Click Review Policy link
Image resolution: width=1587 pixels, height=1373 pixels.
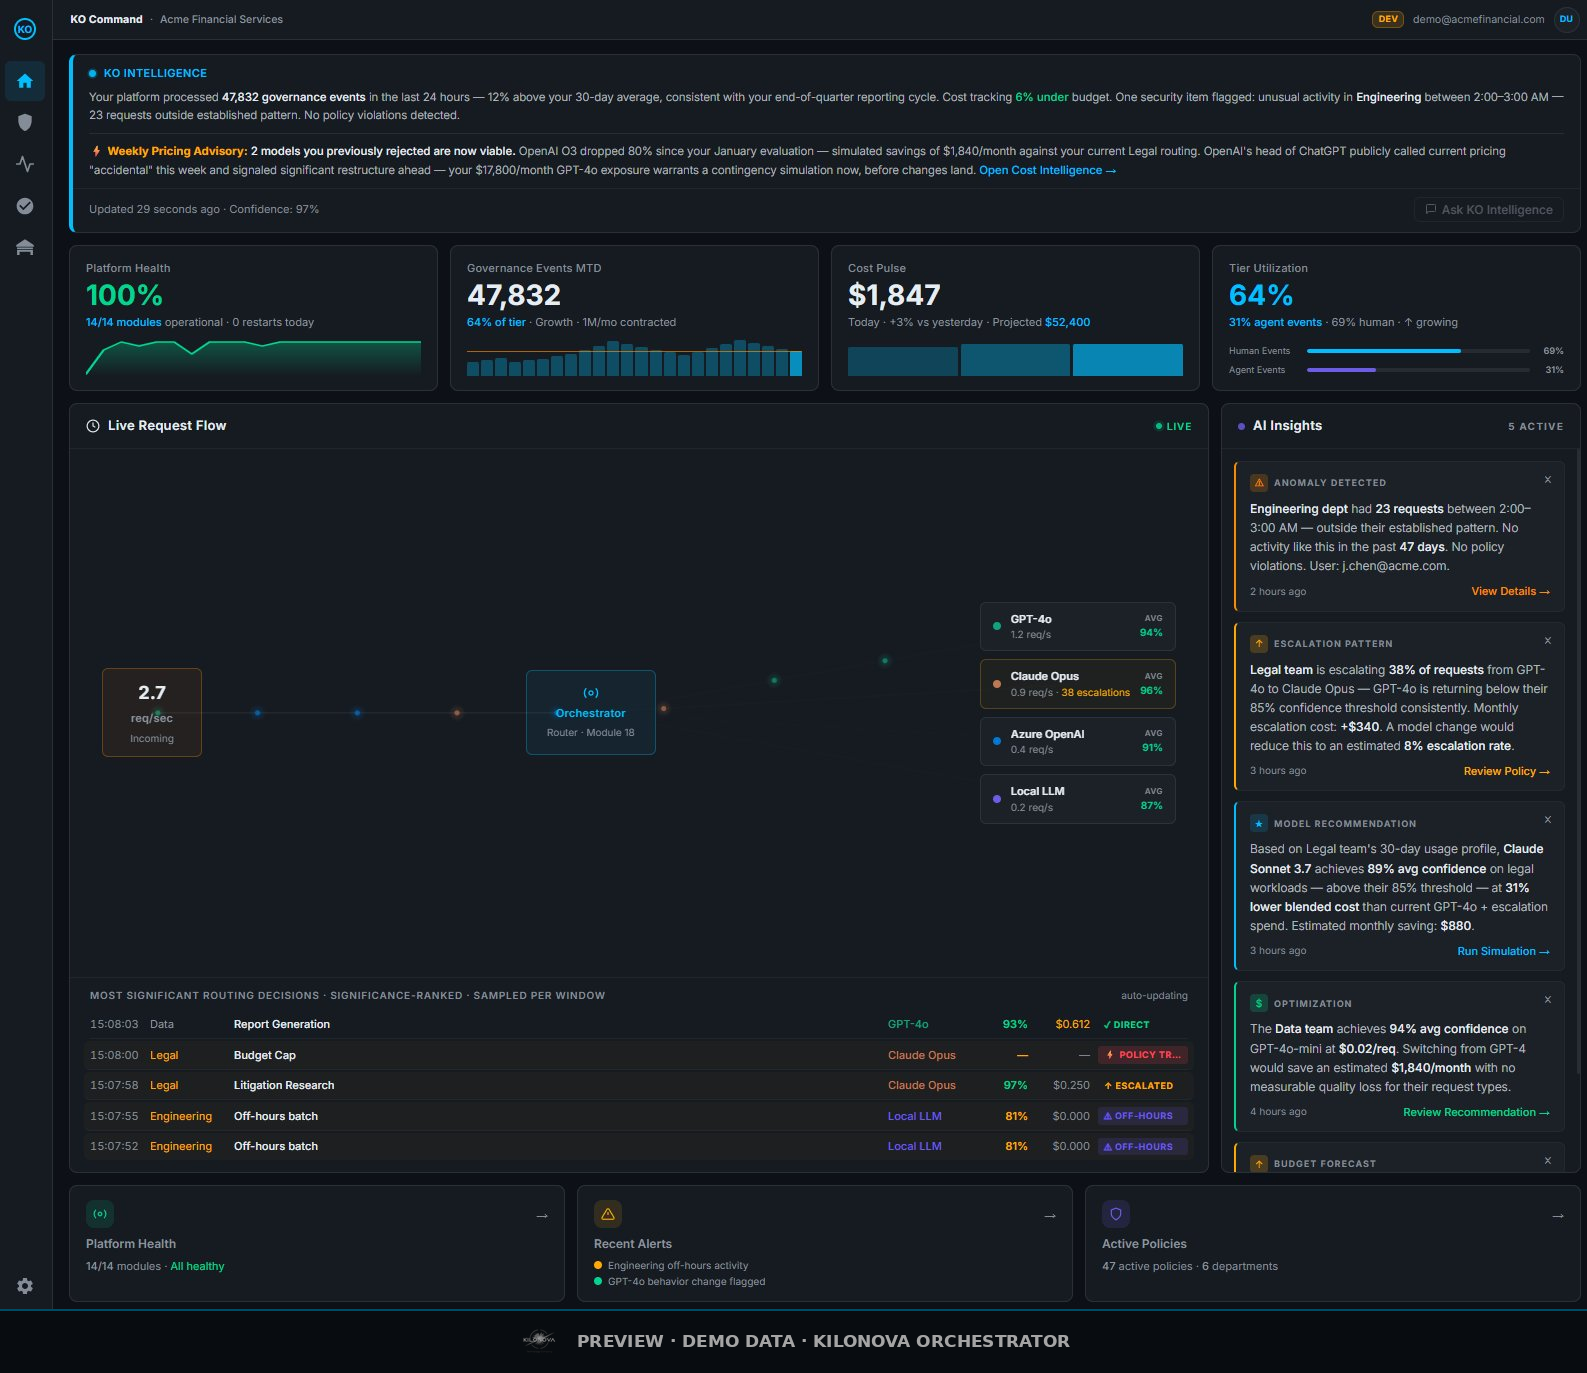click(x=1506, y=772)
